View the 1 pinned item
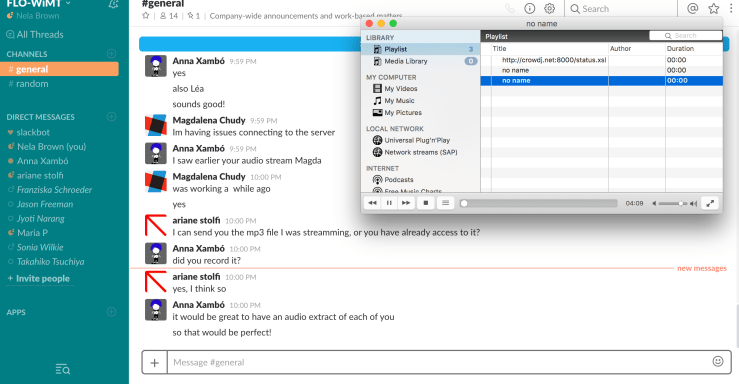 click(194, 16)
